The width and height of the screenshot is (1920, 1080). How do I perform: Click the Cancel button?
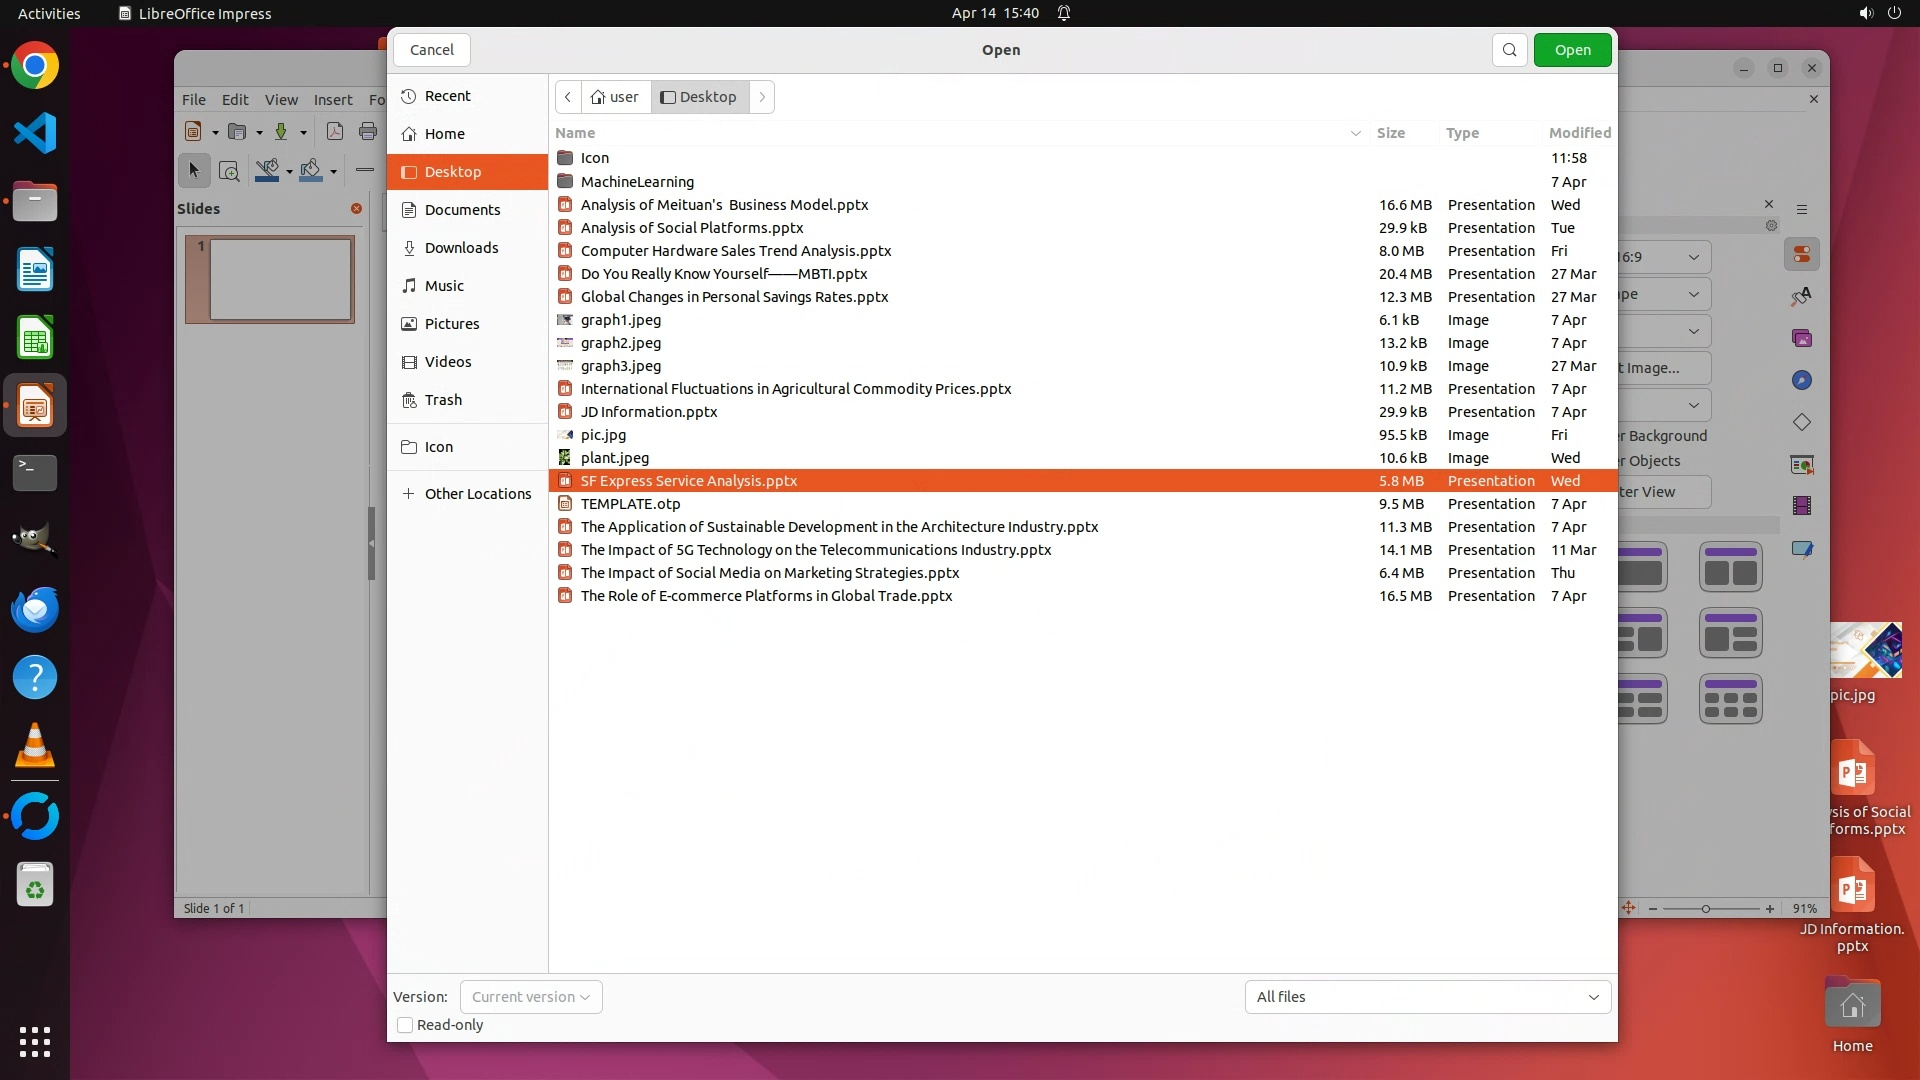click(x=431, y=50)
